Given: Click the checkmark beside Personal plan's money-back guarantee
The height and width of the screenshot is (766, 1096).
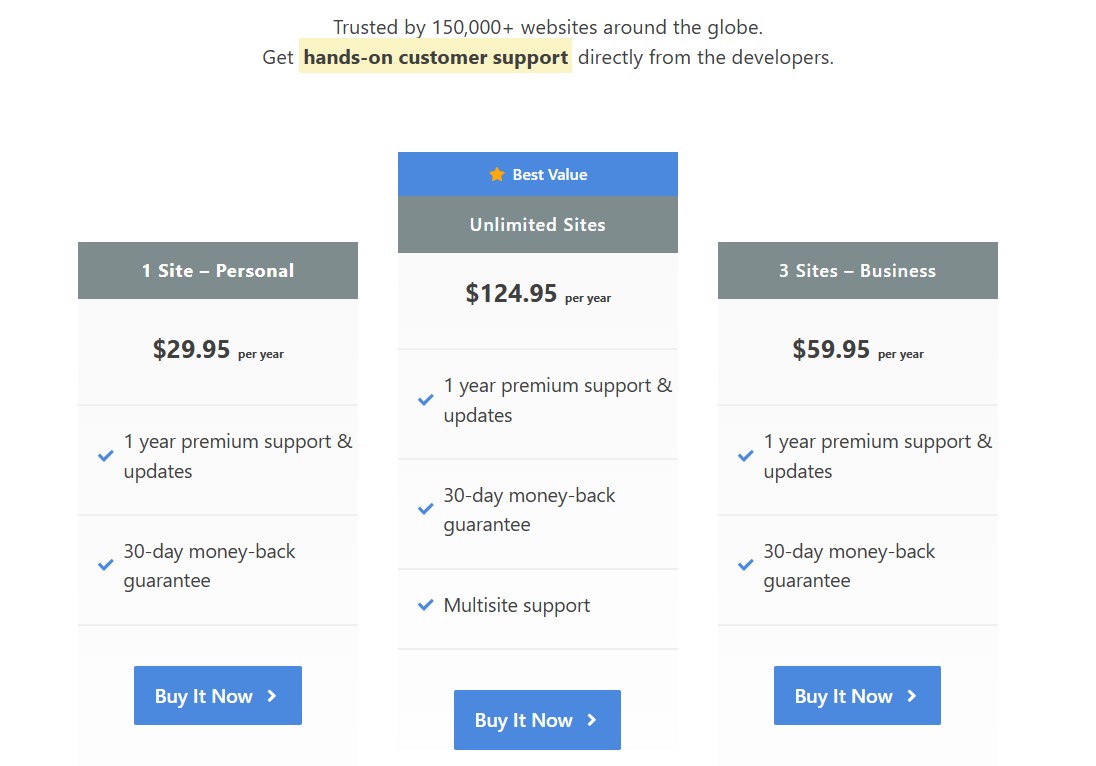Looking at the screenshot, I should 105,565.
